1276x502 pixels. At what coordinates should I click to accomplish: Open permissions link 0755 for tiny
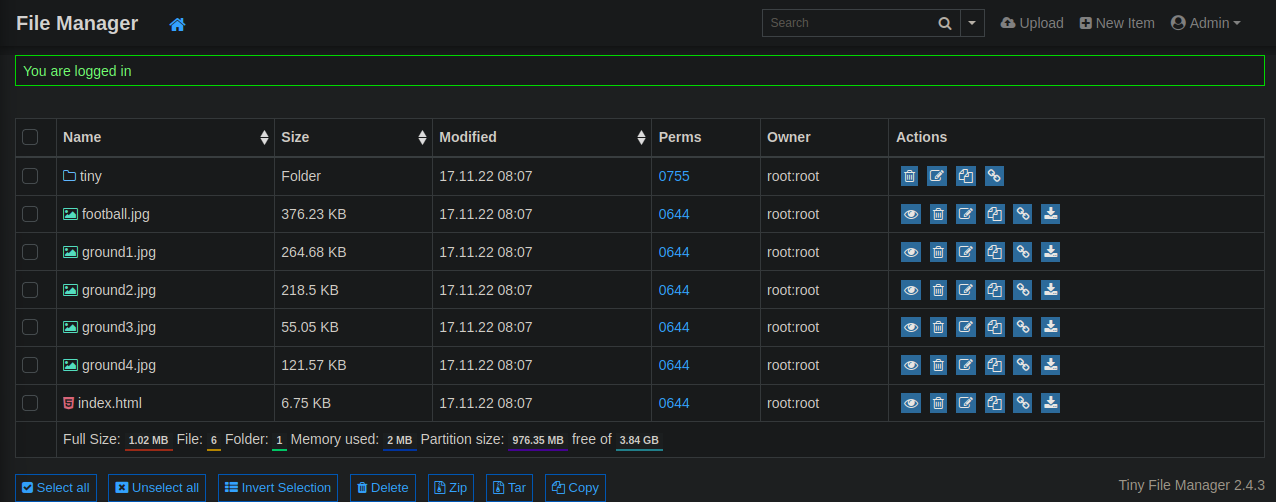(x=673, y=176)
